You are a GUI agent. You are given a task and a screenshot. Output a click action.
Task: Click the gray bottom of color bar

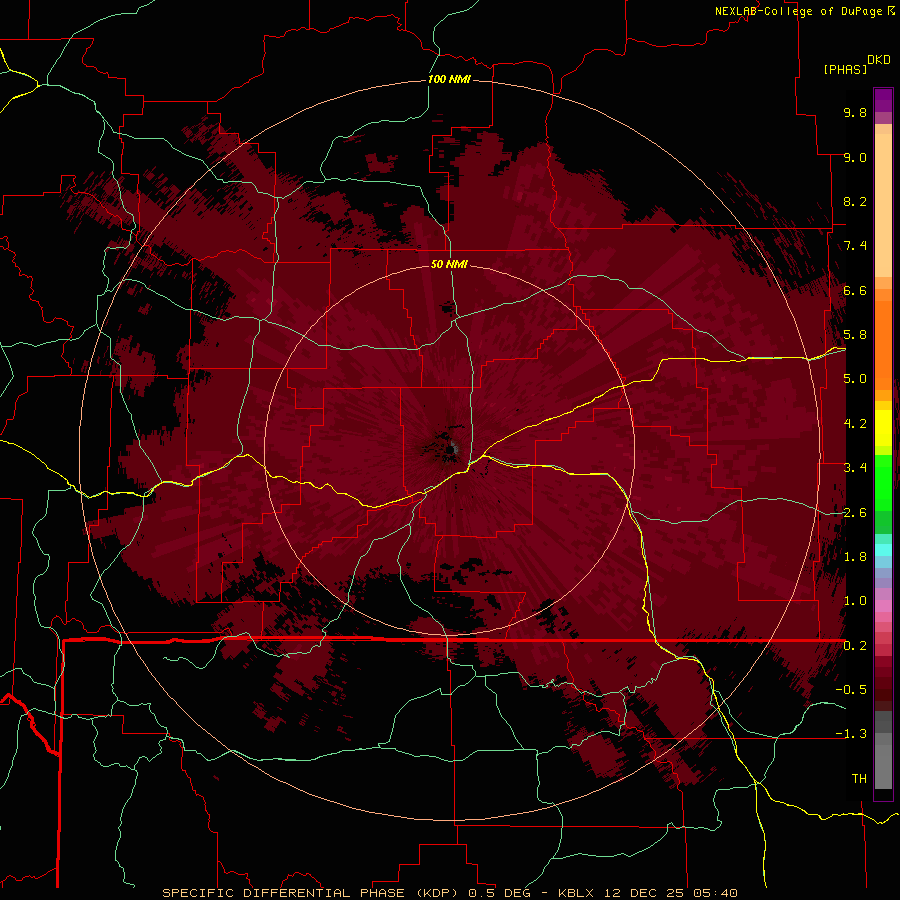coord(883,763)
